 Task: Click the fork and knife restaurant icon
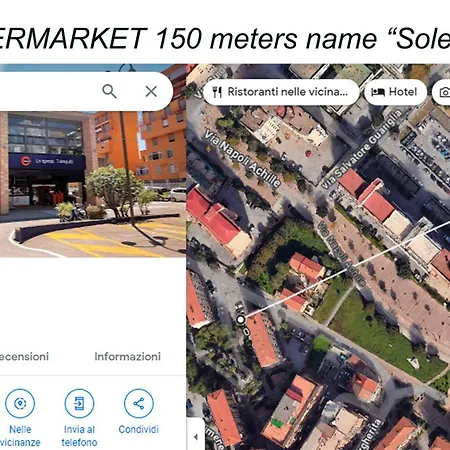tap(217, 92)
